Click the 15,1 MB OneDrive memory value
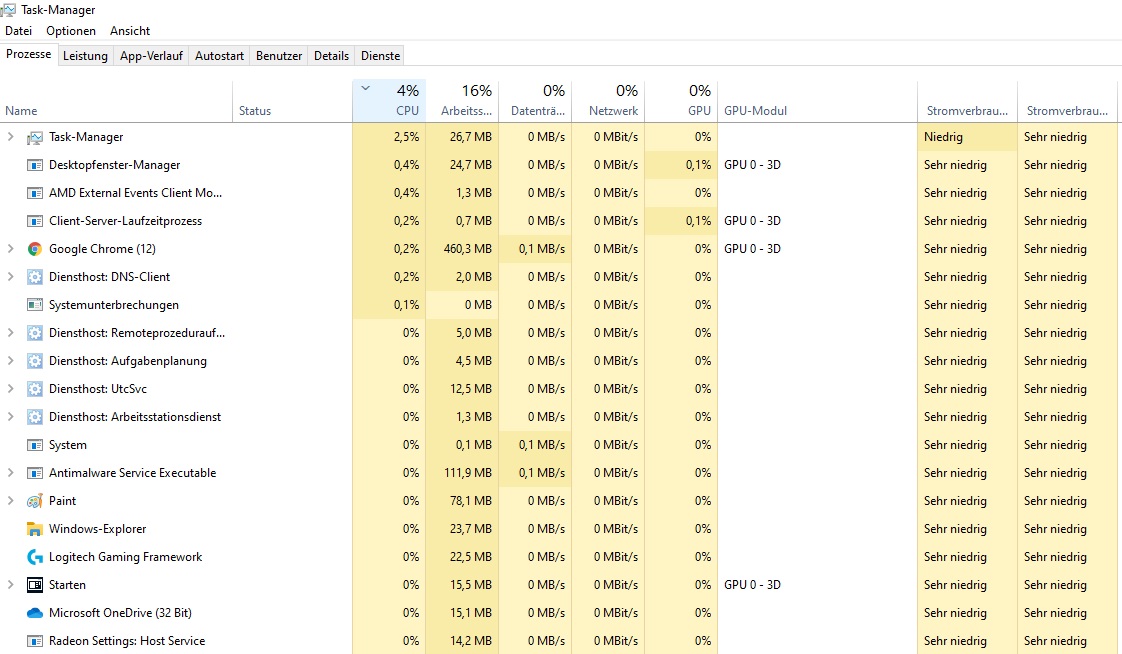This screenshot has width=1122, height=654. (x=471, y=612)
